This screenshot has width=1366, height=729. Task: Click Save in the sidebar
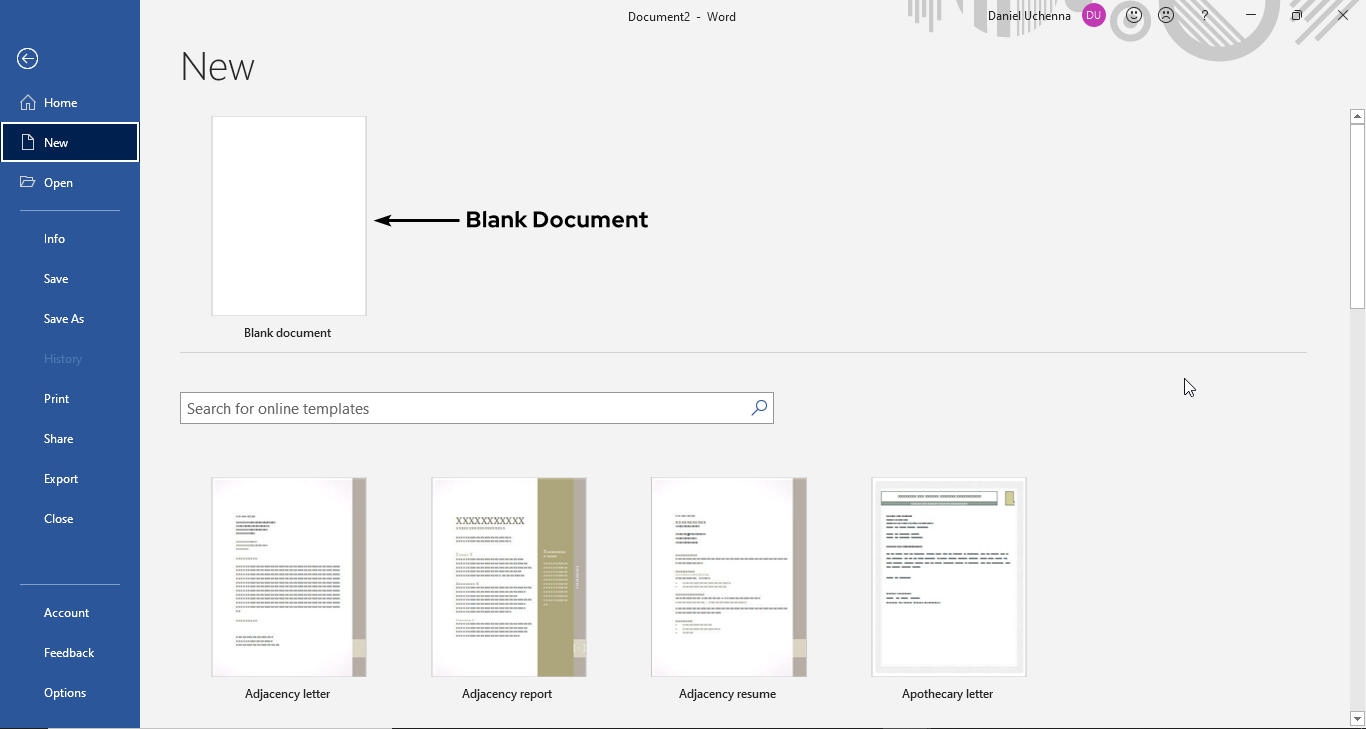[x=55, y=278]
